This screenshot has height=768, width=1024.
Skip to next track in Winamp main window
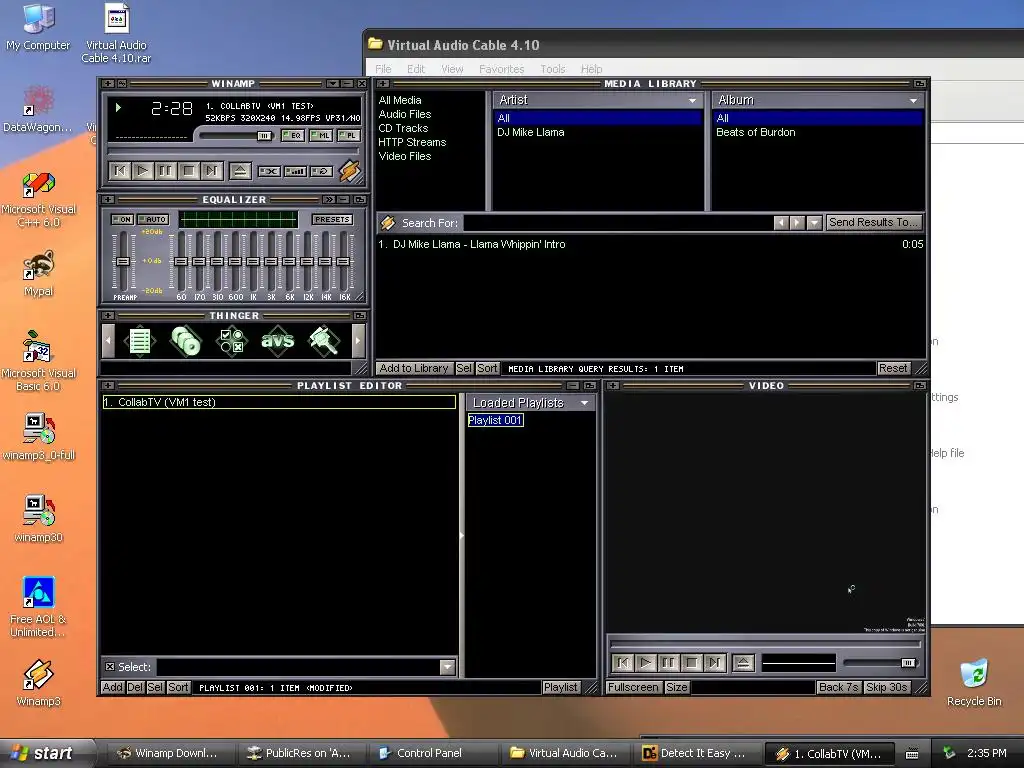211,171
